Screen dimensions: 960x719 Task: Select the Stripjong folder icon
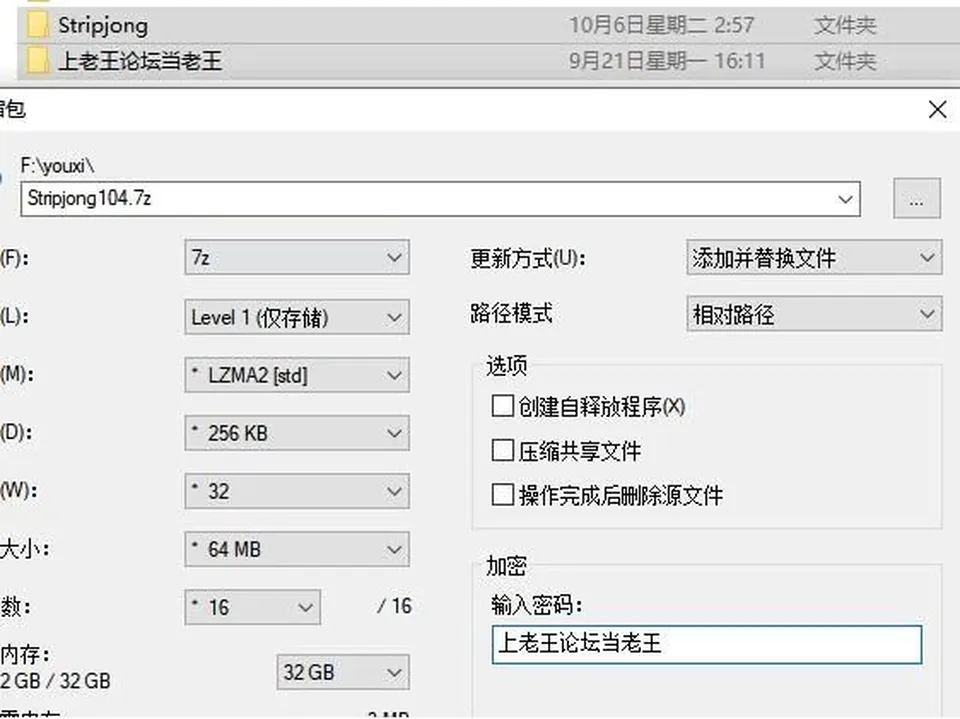click(38, 25)
